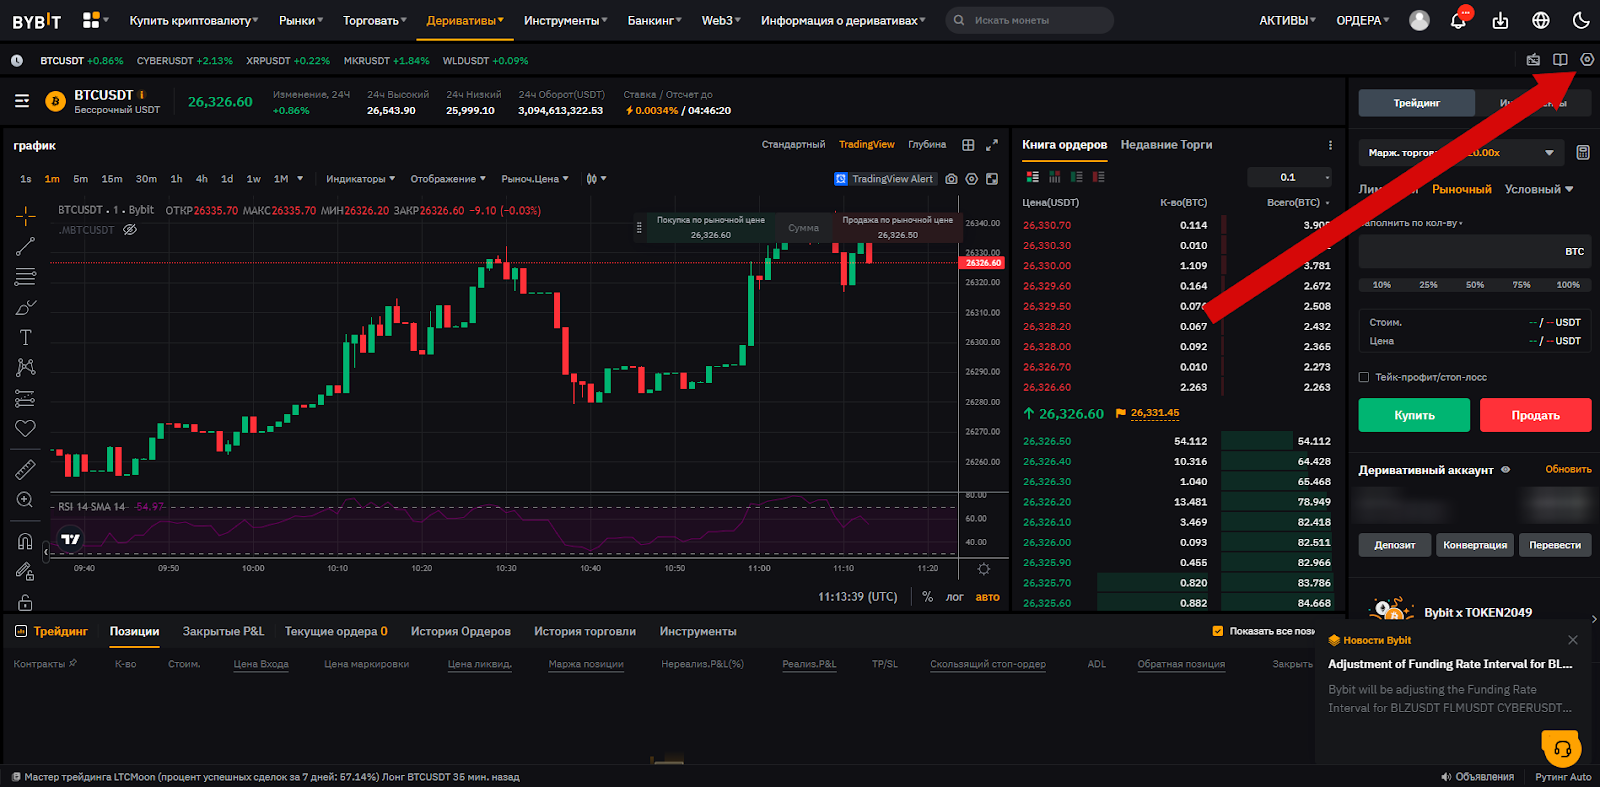This screenshot has width=1600, height=787.
Task: Take a chart snapshot with the camera icon
Action: [951, 179]
